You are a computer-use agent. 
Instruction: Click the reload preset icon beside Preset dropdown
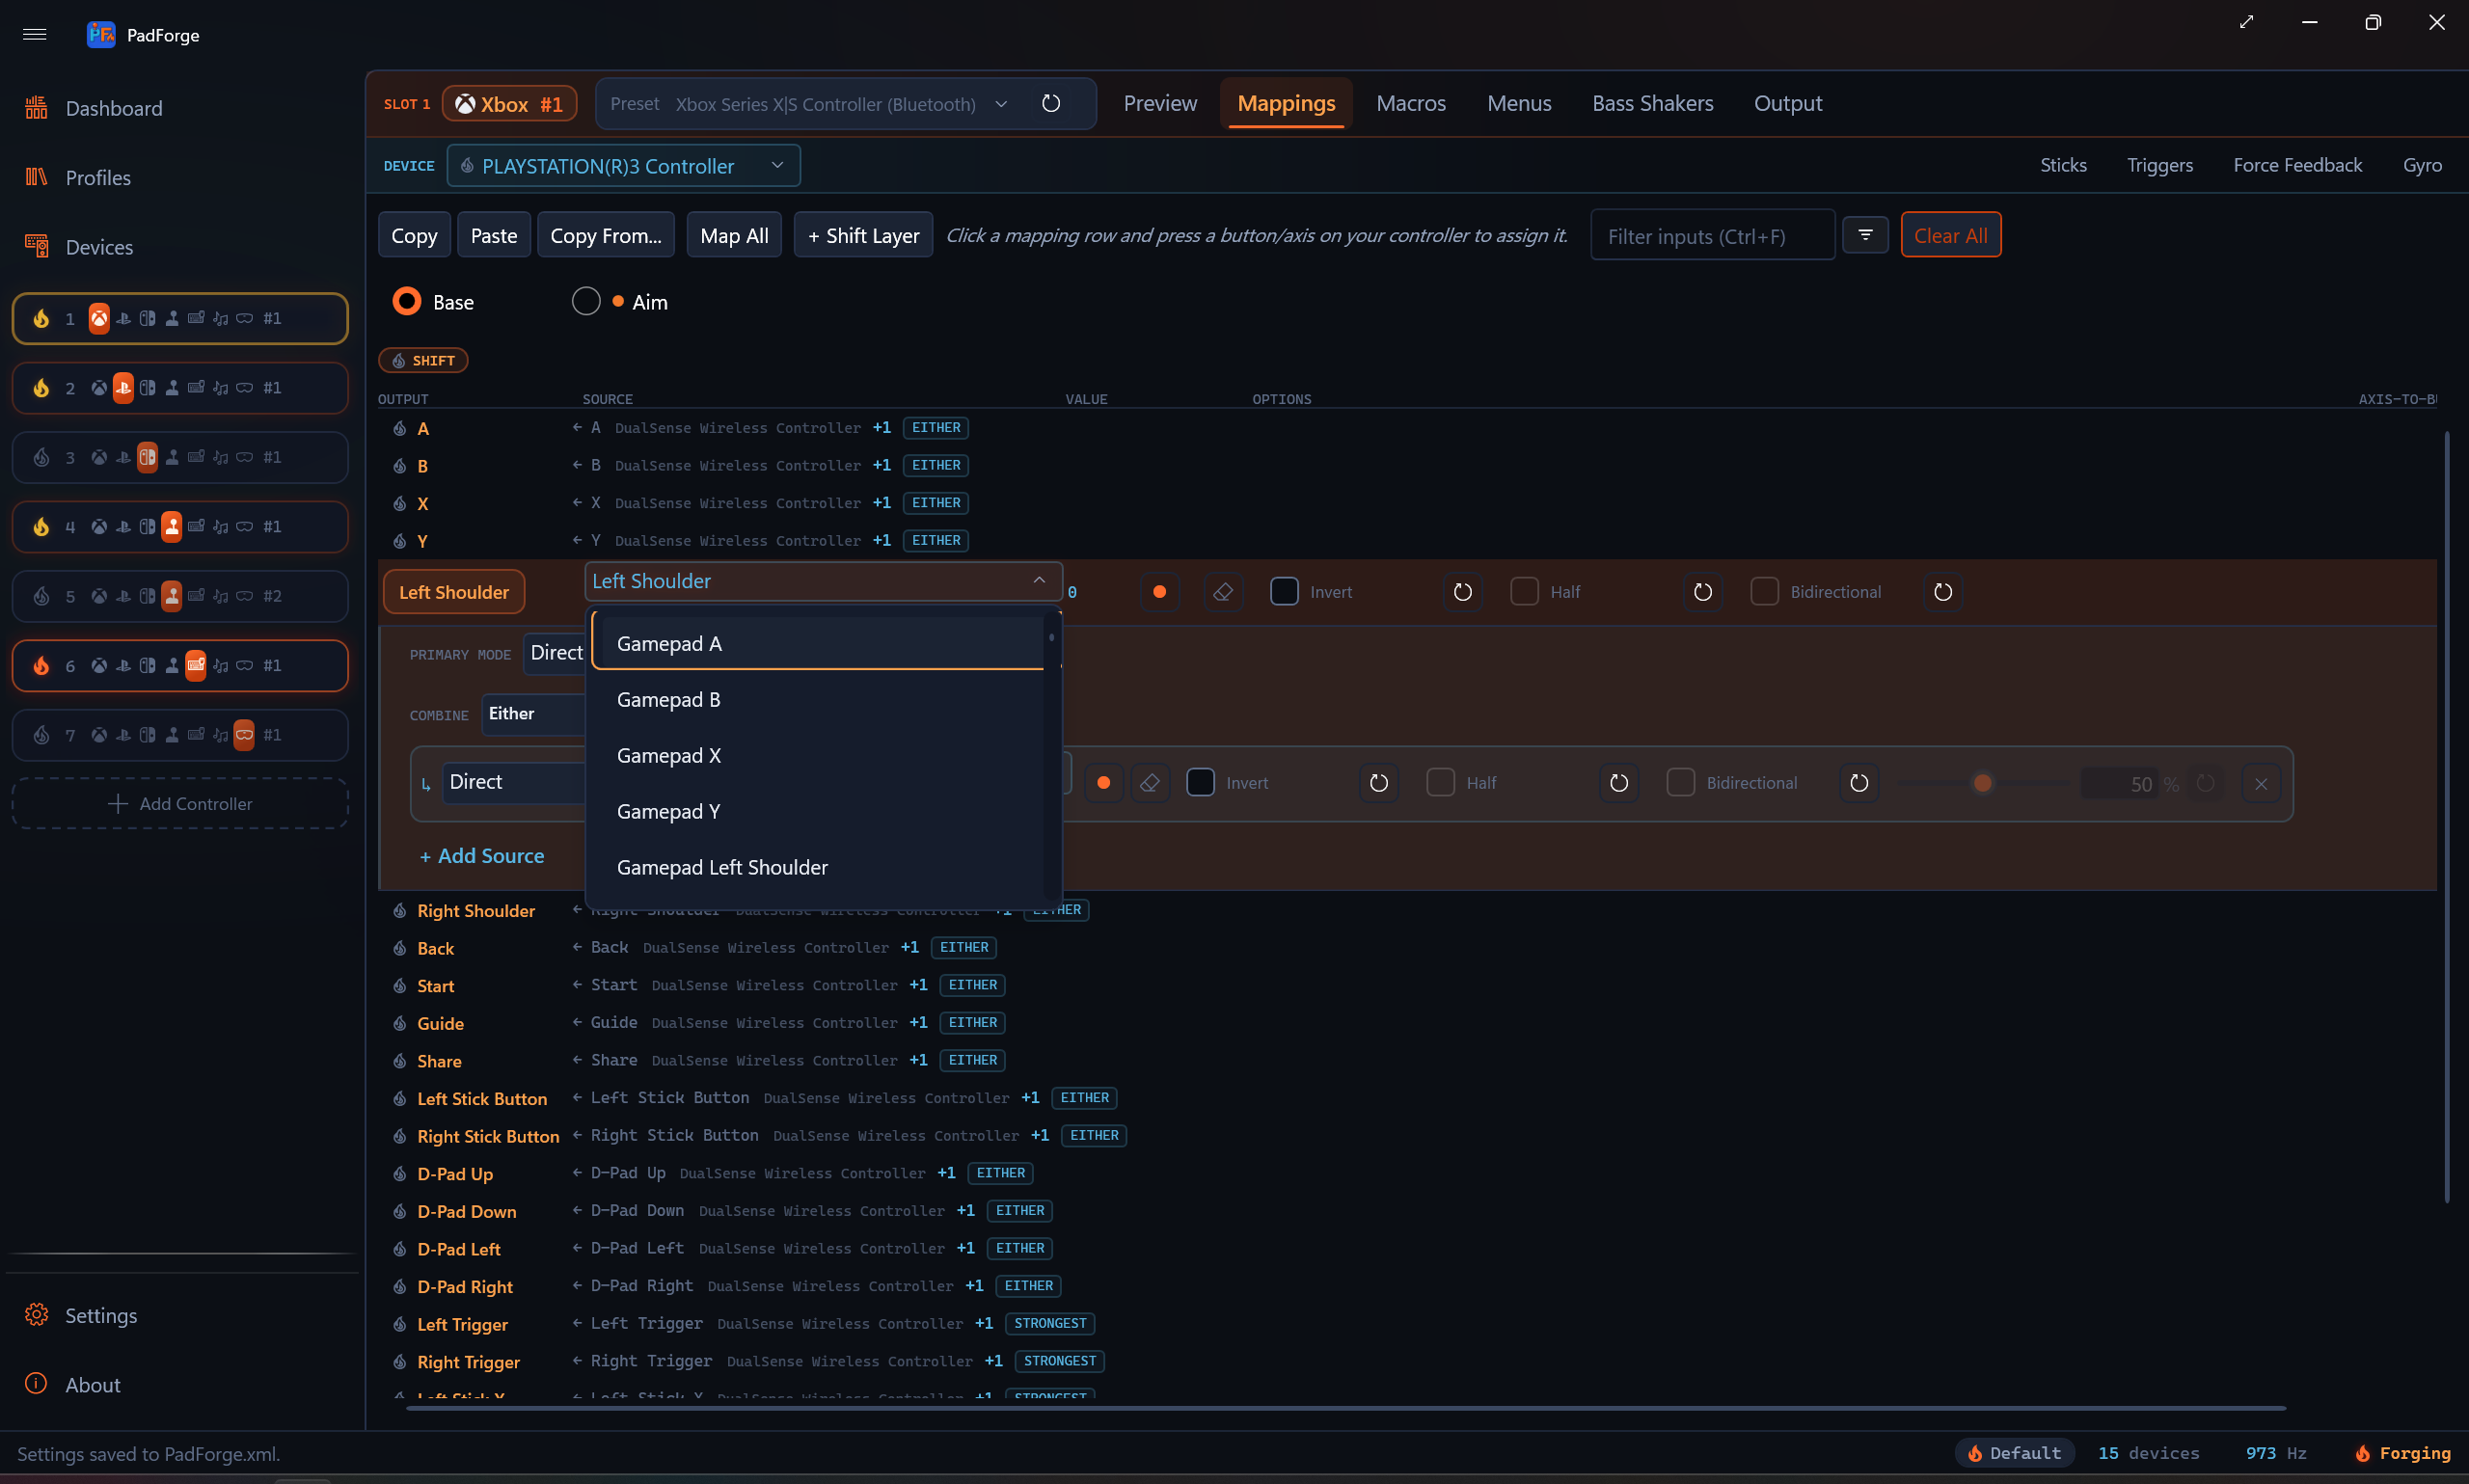click(1051, 104)
